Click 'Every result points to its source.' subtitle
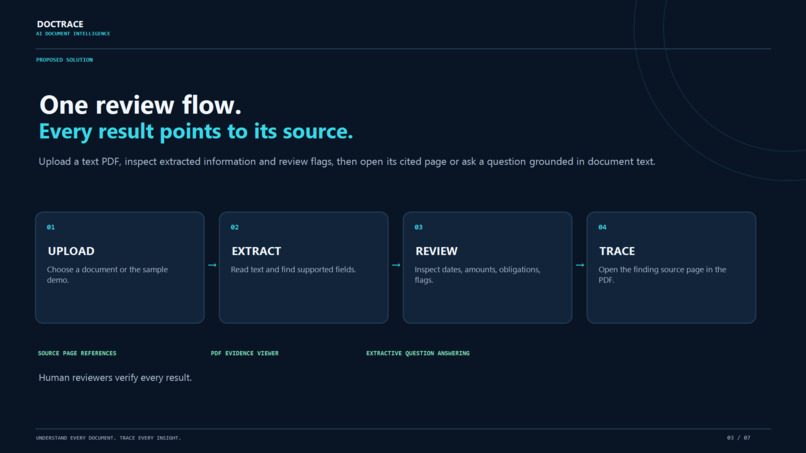The width and height of the screenshot is (806, 453). click(196, 132)
